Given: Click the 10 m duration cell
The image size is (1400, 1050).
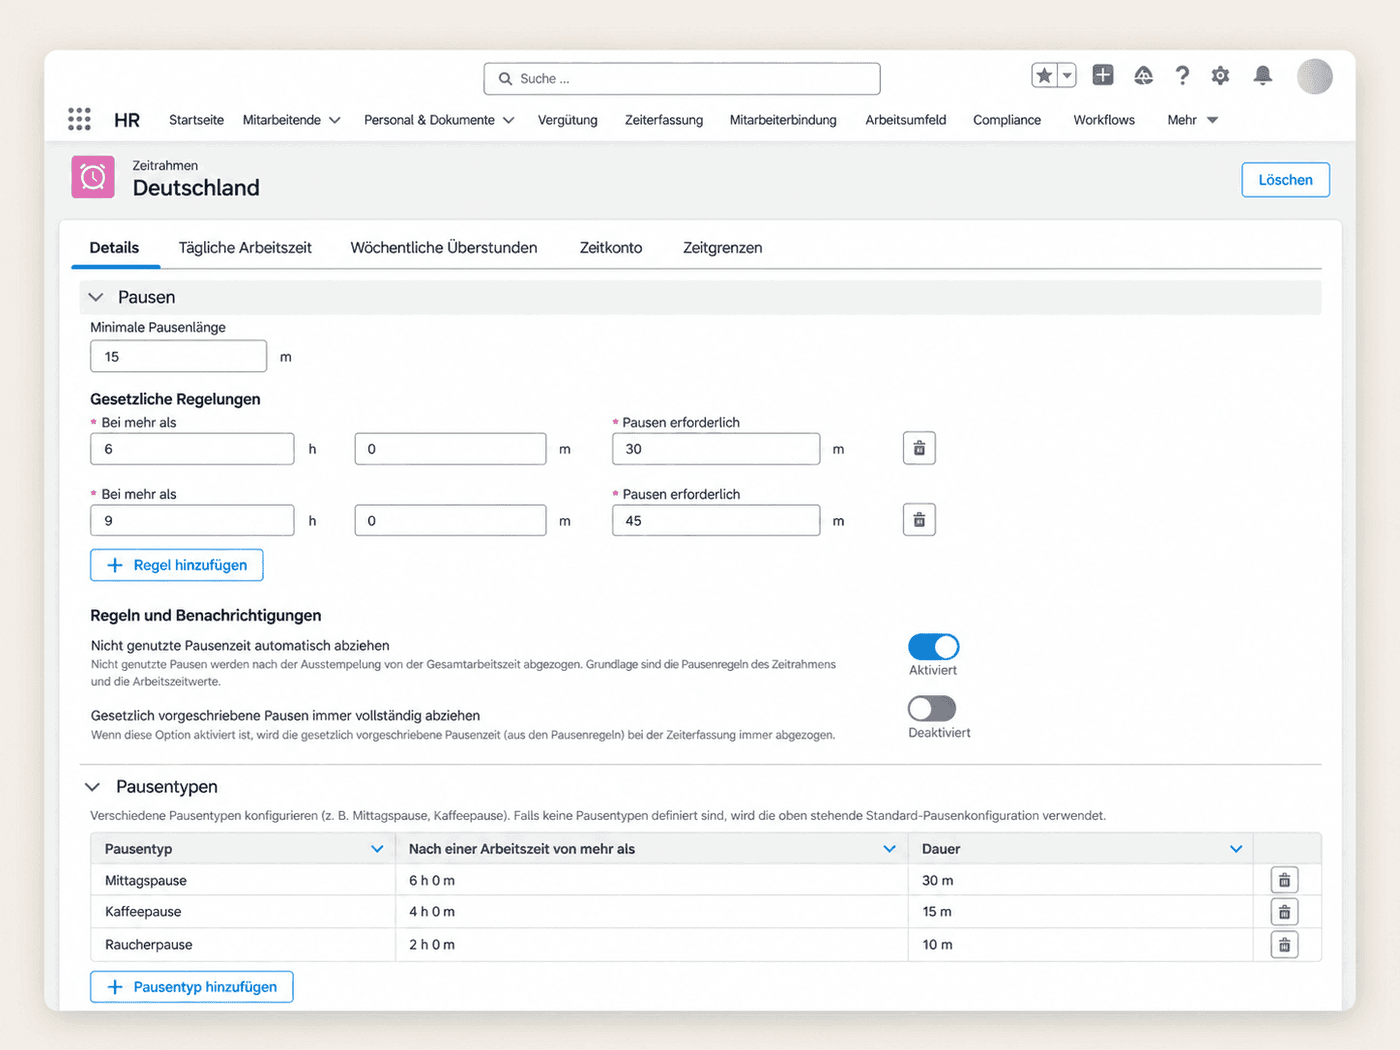Looking at the screenshot, I should tap(1080, 945).
